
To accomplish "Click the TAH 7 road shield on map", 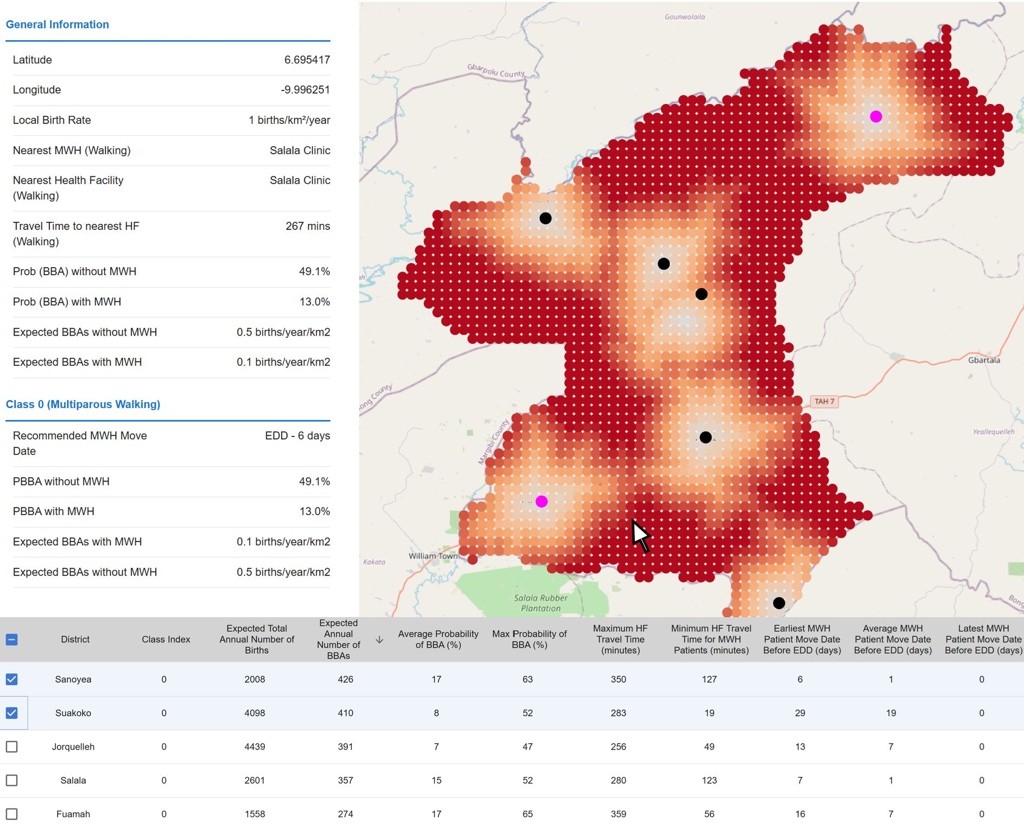I will (823, 401).
